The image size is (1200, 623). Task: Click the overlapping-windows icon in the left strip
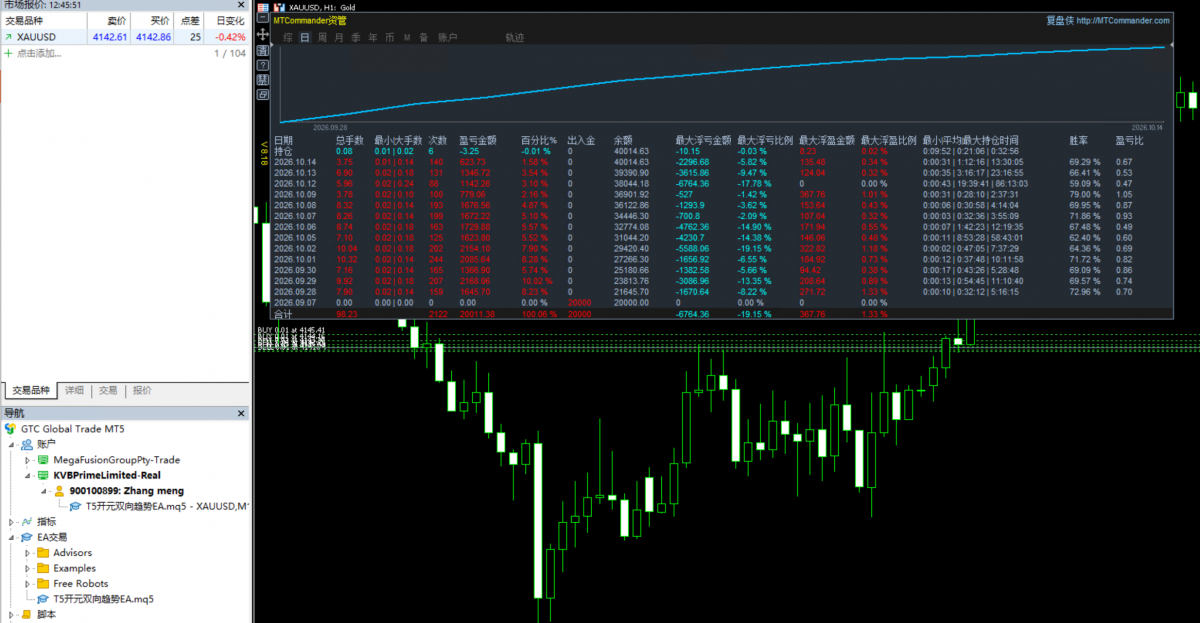click(x=262, y=94)
